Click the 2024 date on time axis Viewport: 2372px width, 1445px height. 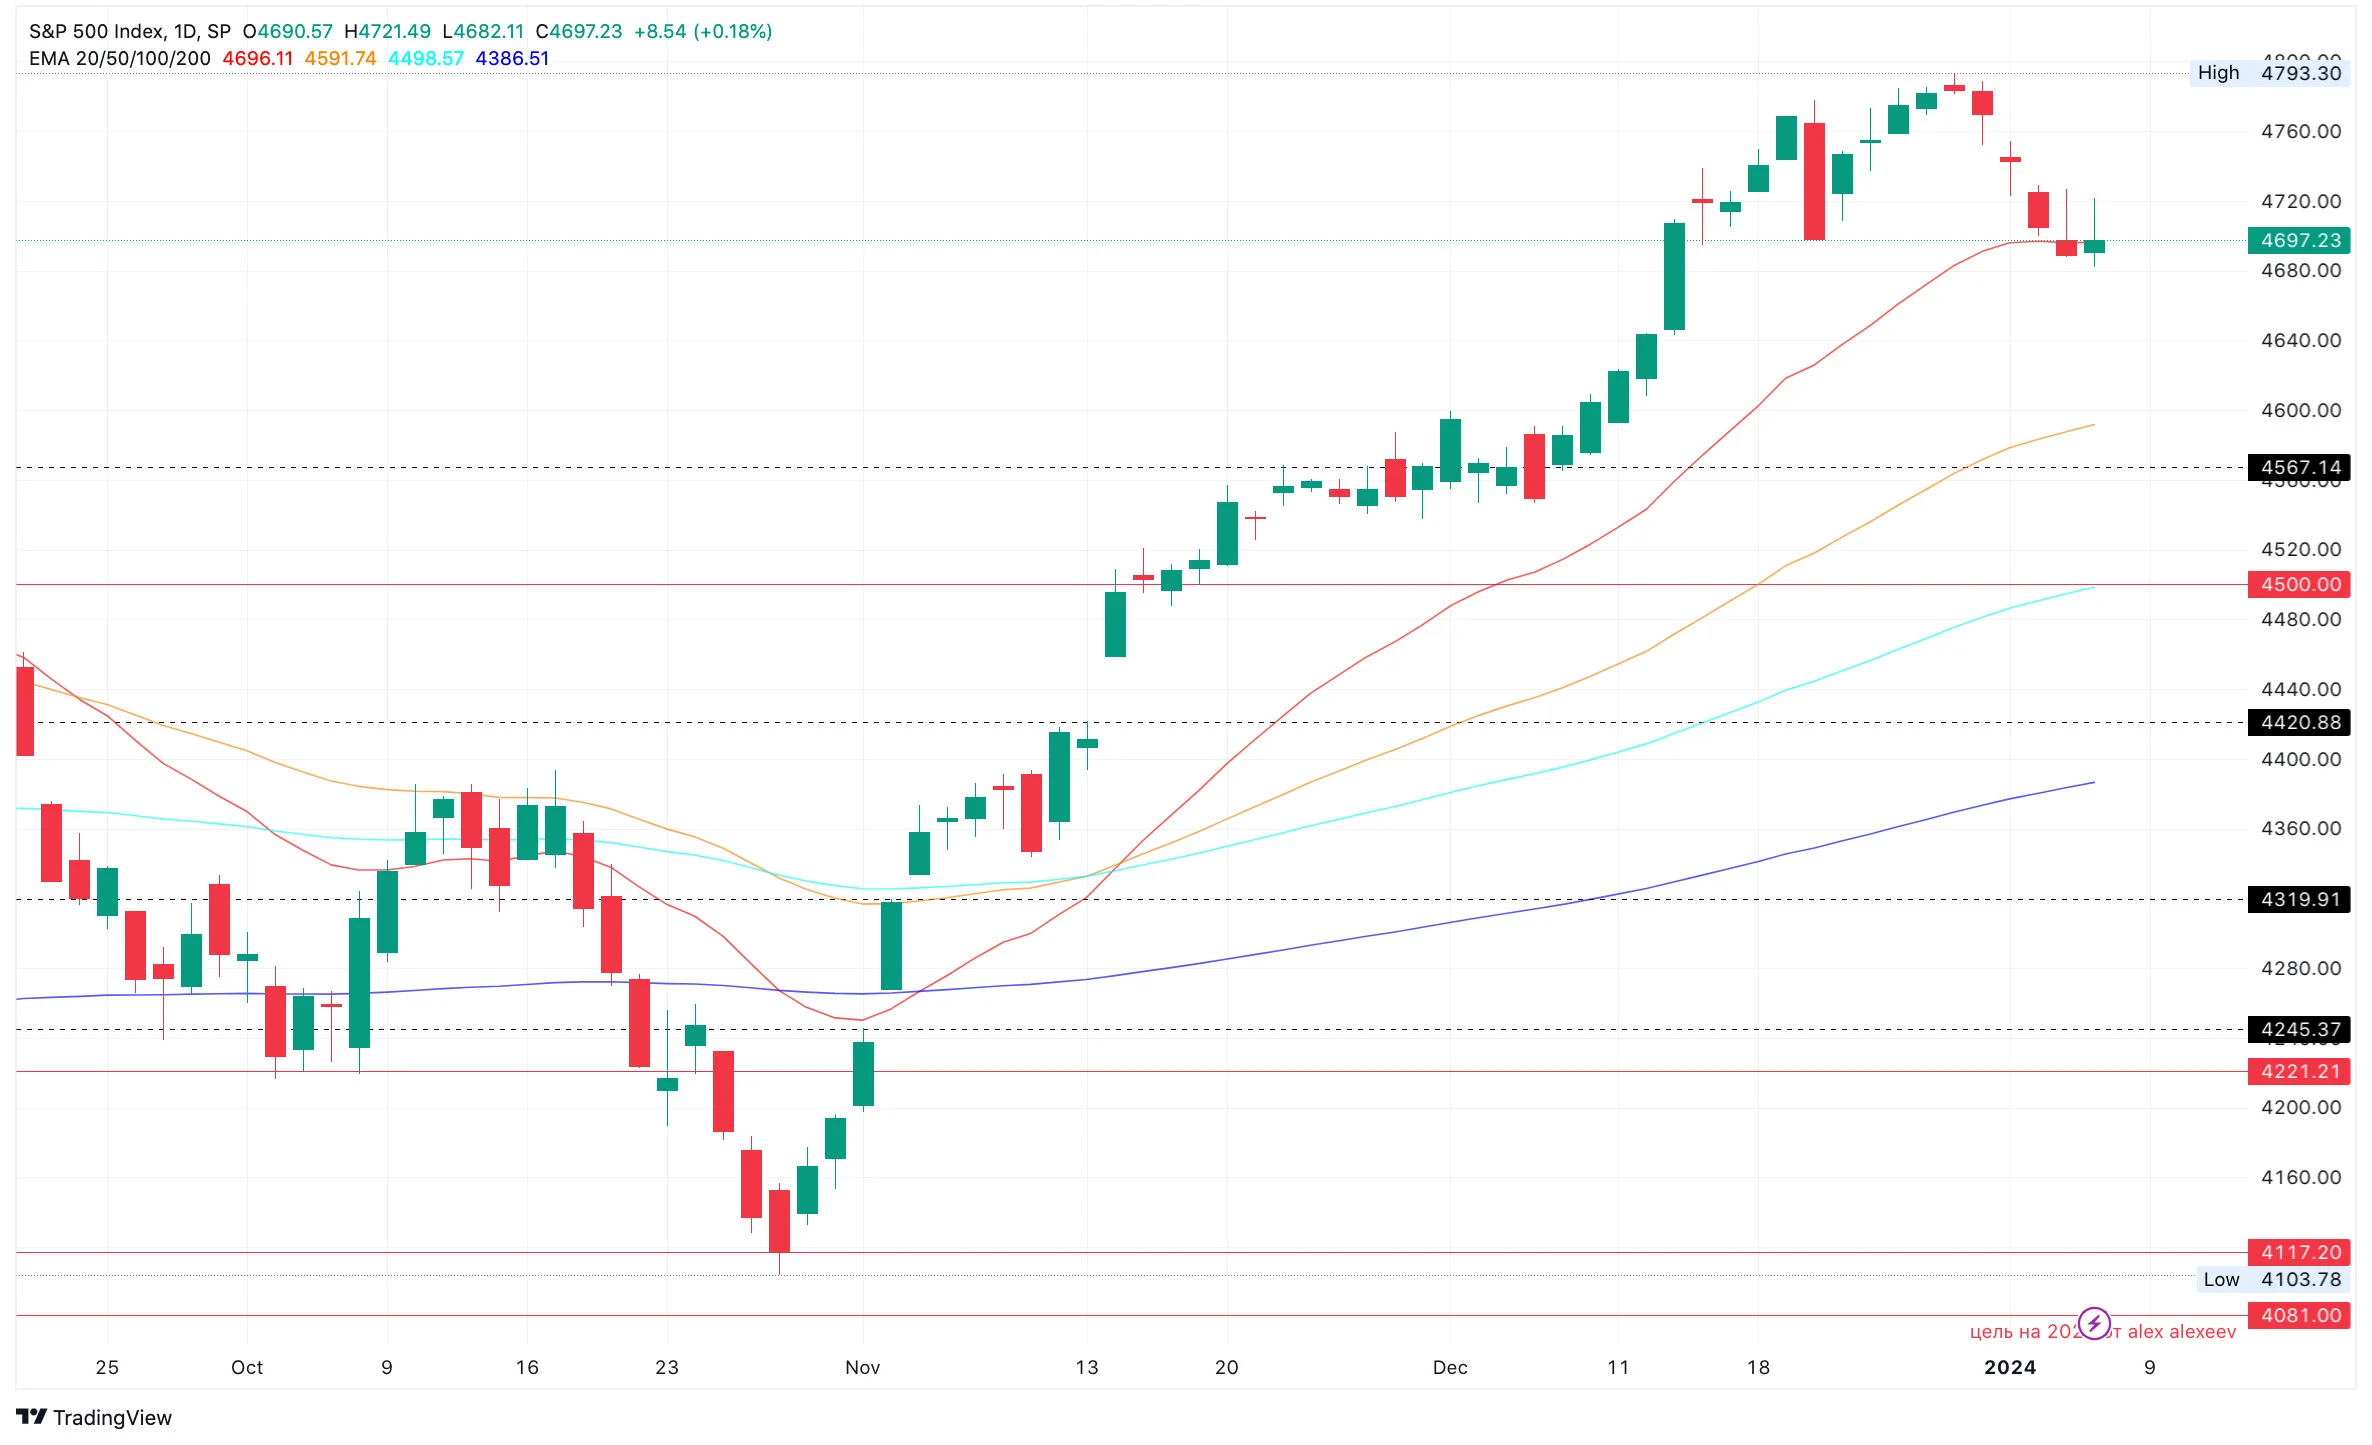point(2010,1367)
